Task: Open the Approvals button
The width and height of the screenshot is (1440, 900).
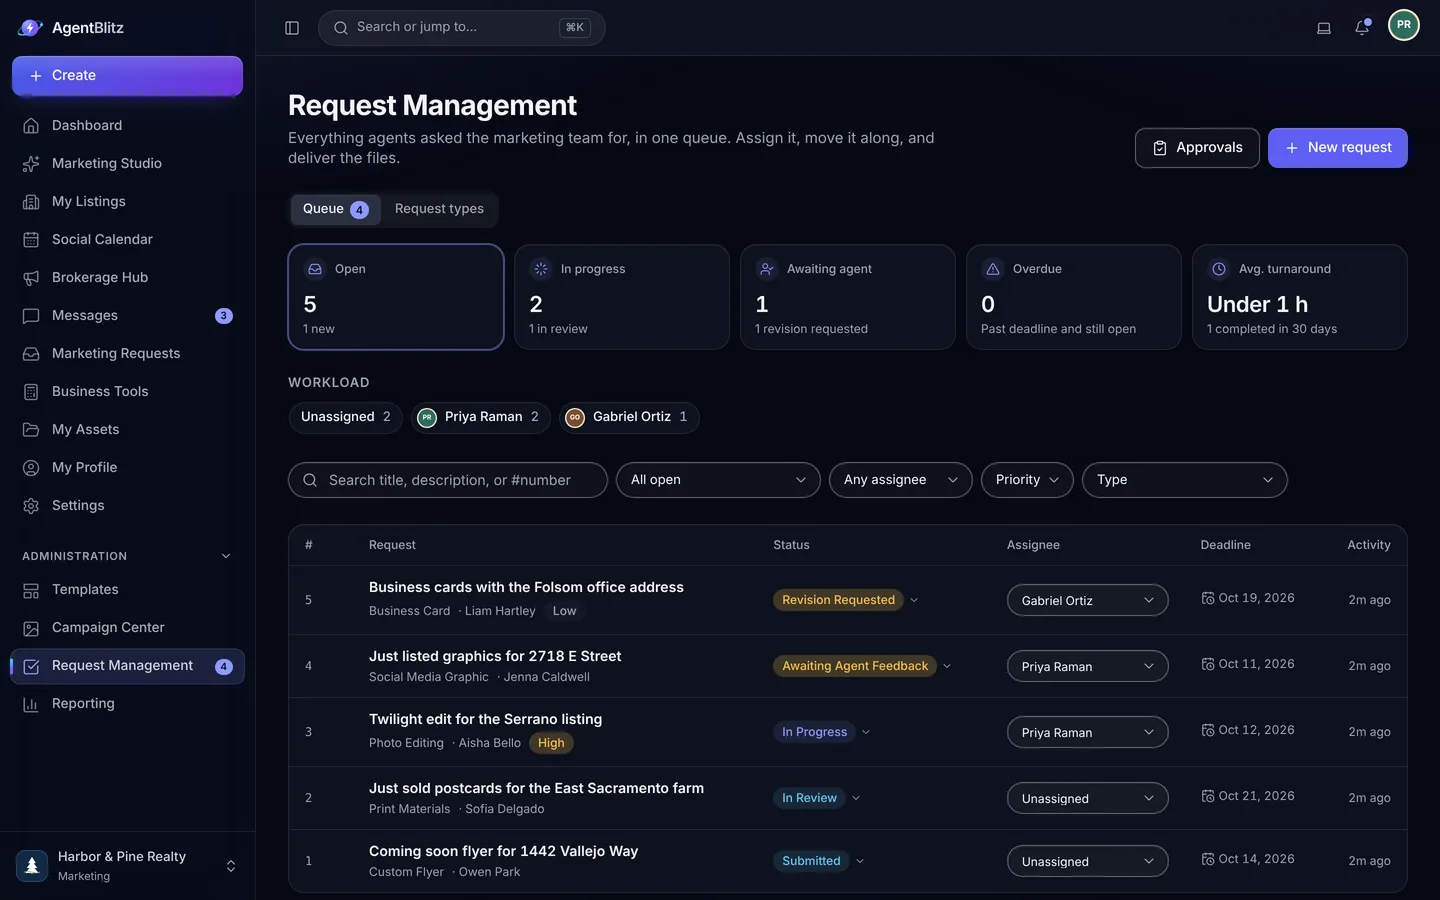Action: pyautogui.click(x=1197, y=148)
